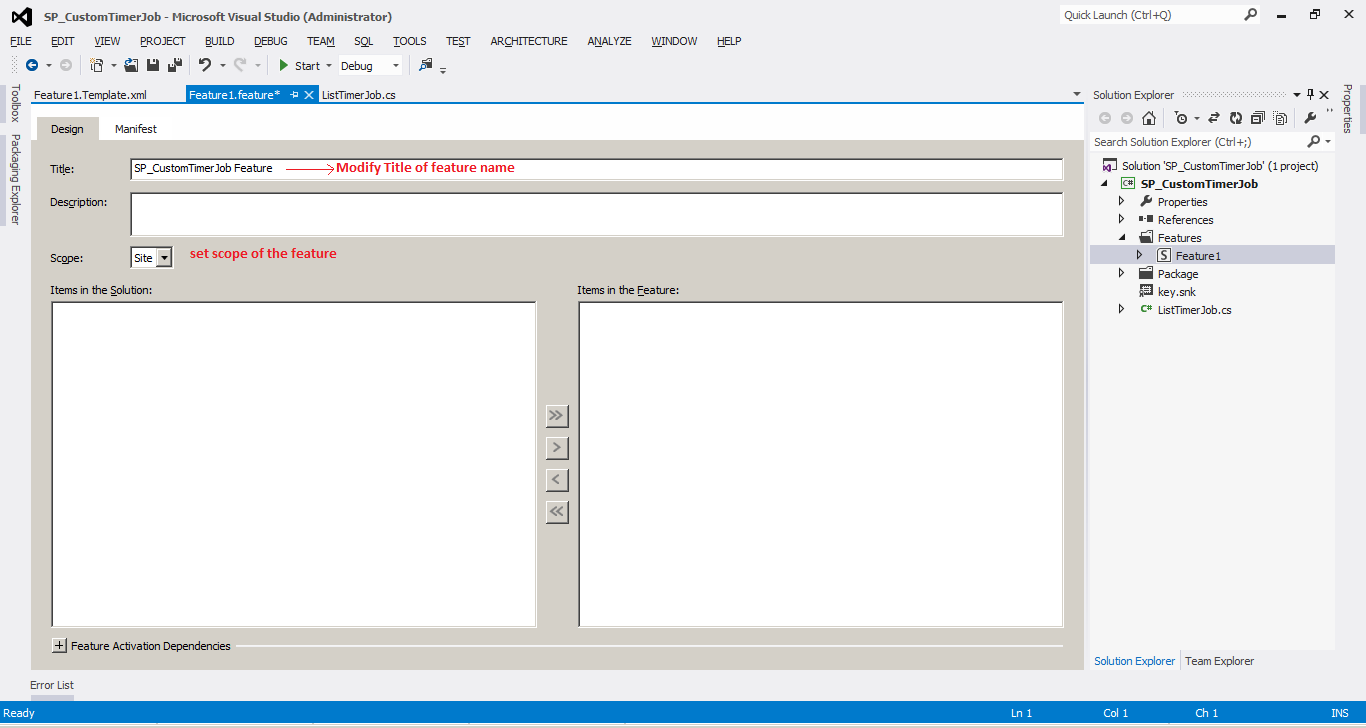
Task: Click the remove all items double-left arrow
Action: tap(557, 511)
